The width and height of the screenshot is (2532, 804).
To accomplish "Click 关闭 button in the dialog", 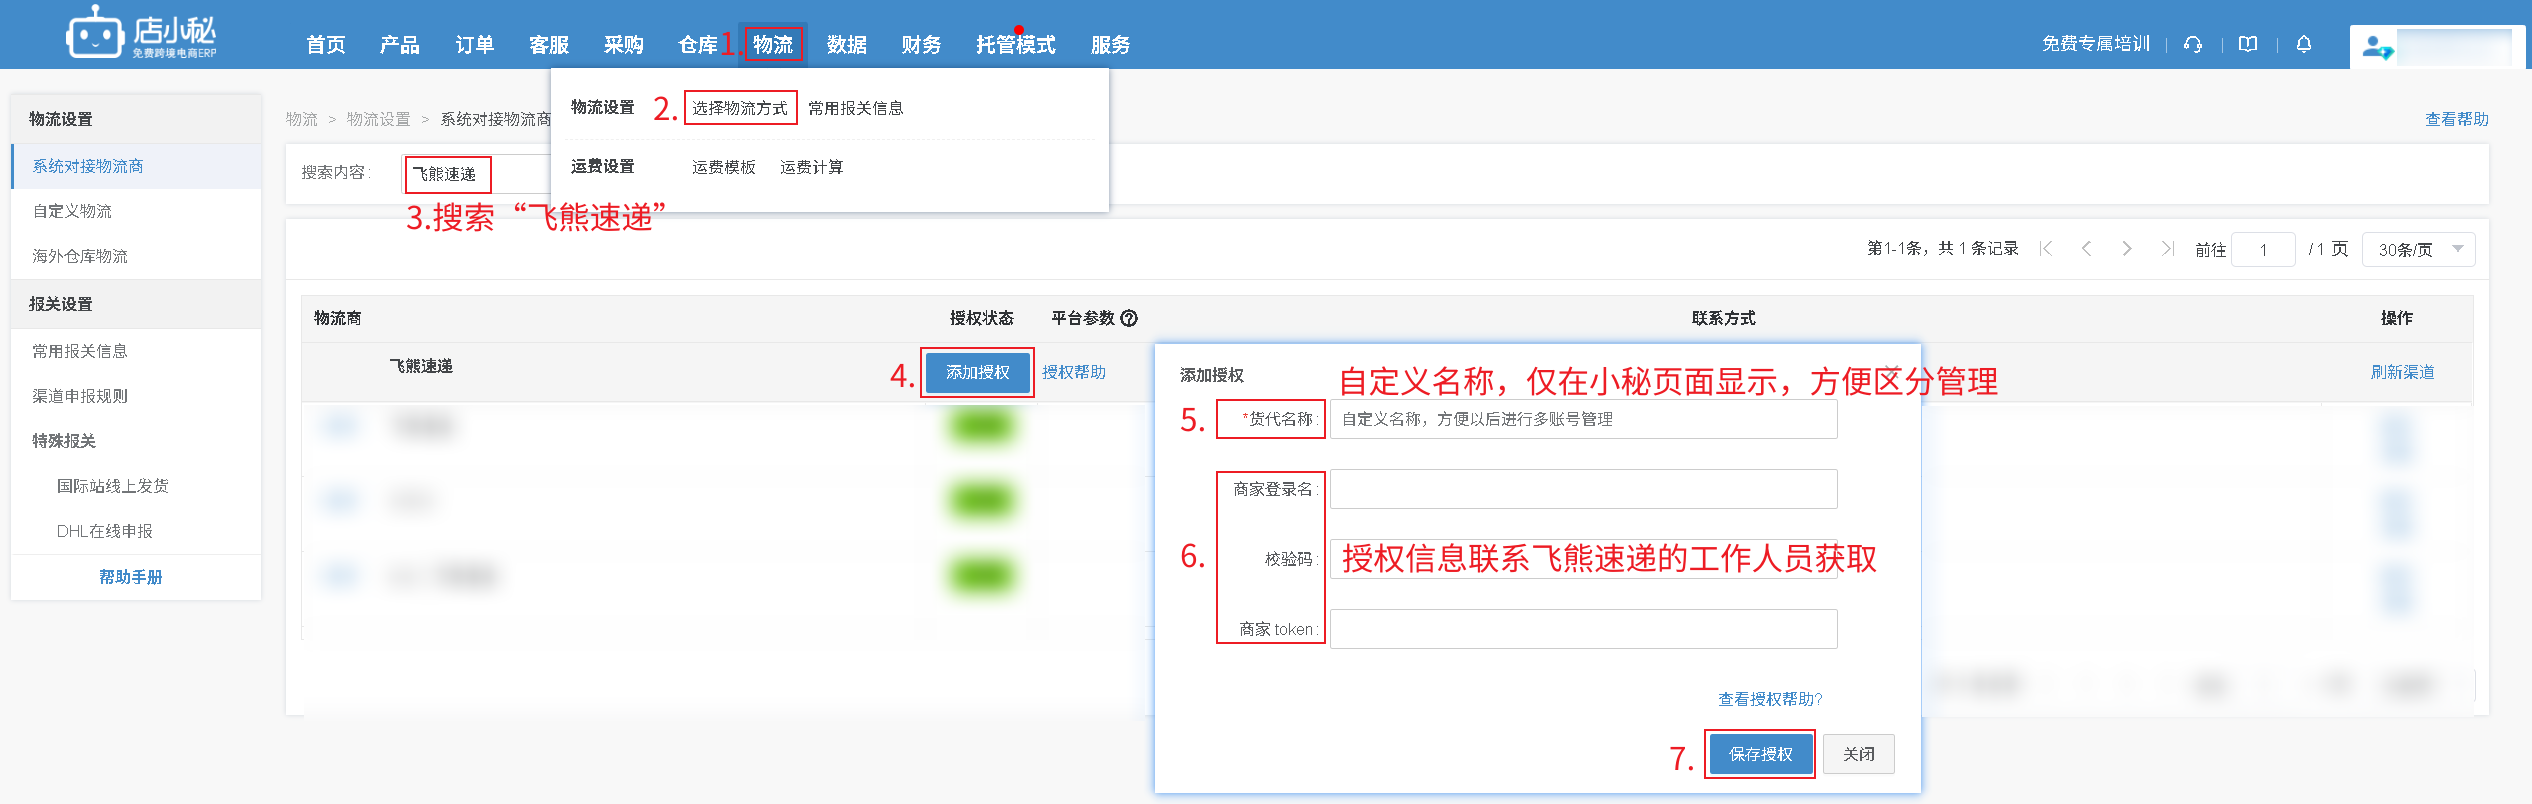I will pos(1859,754).
